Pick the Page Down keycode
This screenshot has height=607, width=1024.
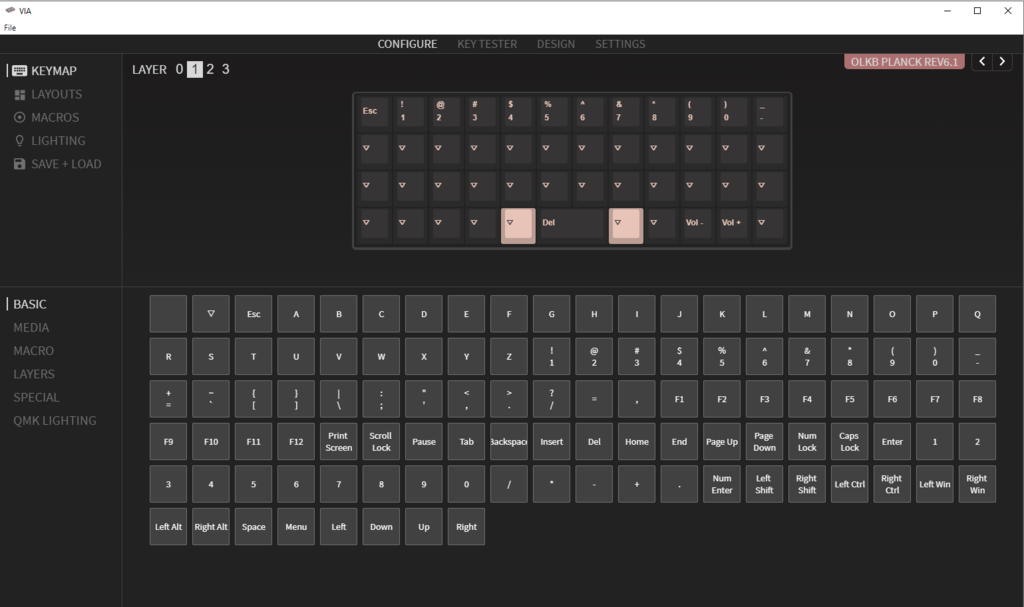pyautogui.click(x=764, y=442)
